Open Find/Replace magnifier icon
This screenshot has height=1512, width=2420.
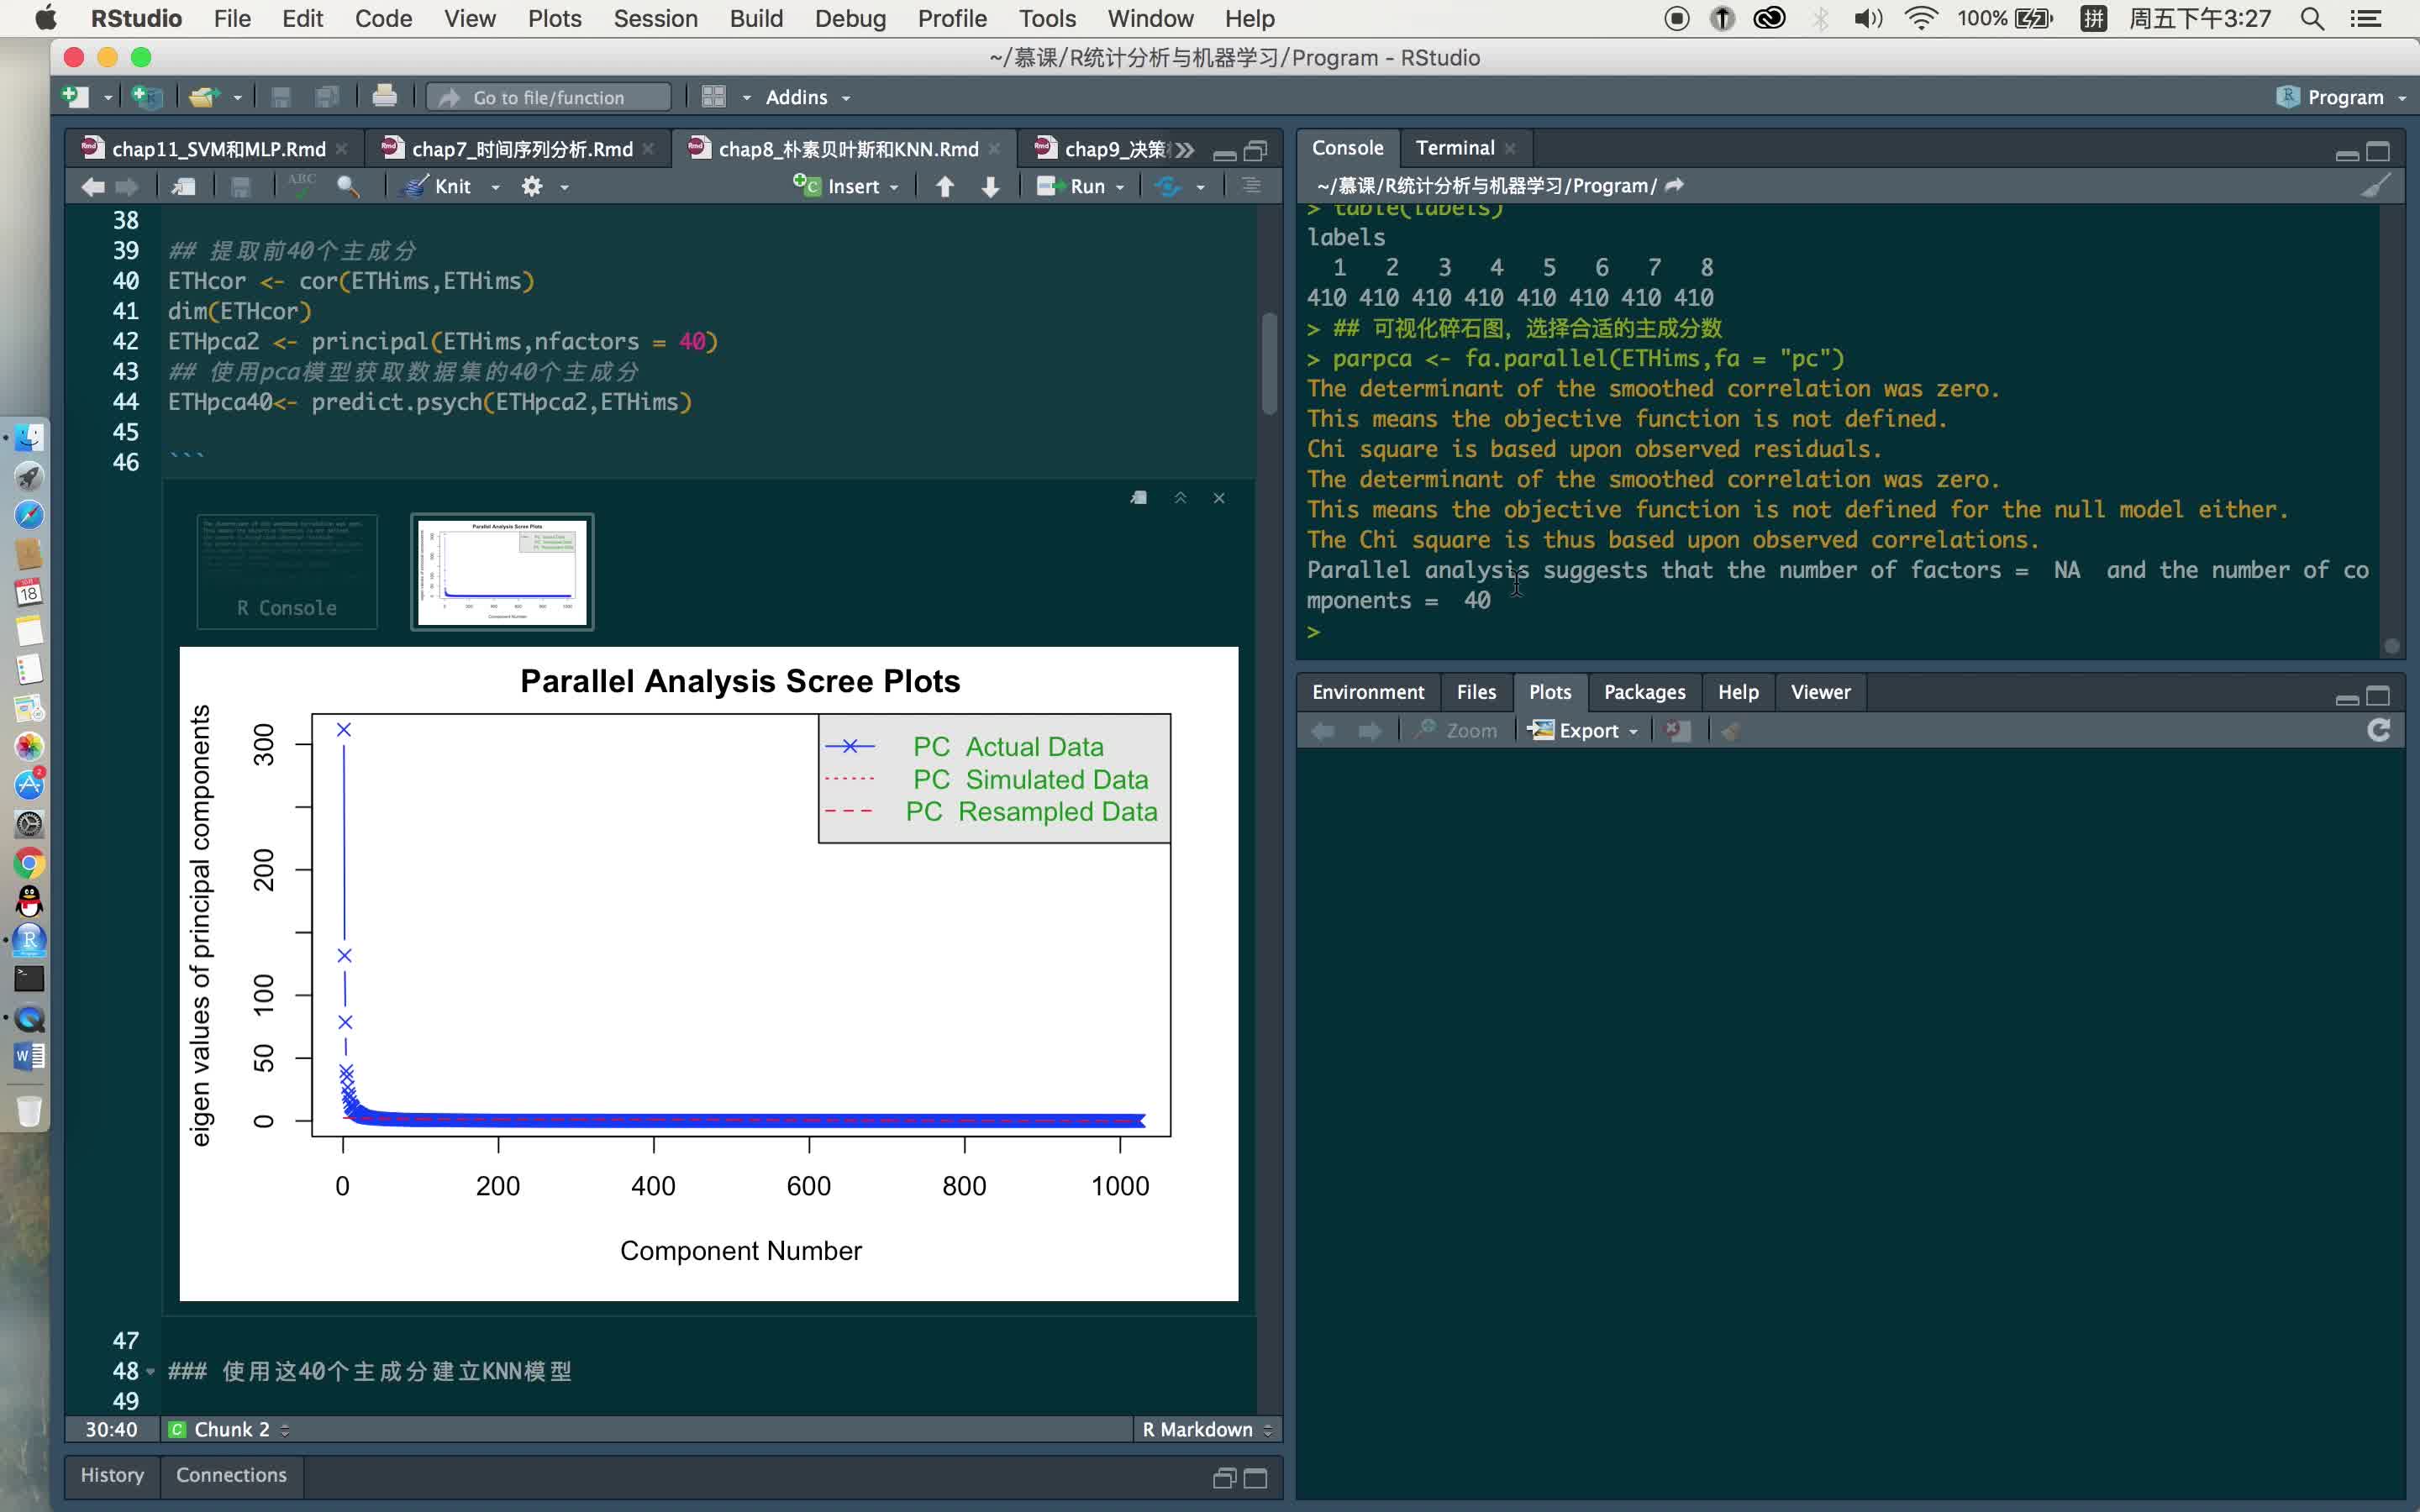coord(348,187)
